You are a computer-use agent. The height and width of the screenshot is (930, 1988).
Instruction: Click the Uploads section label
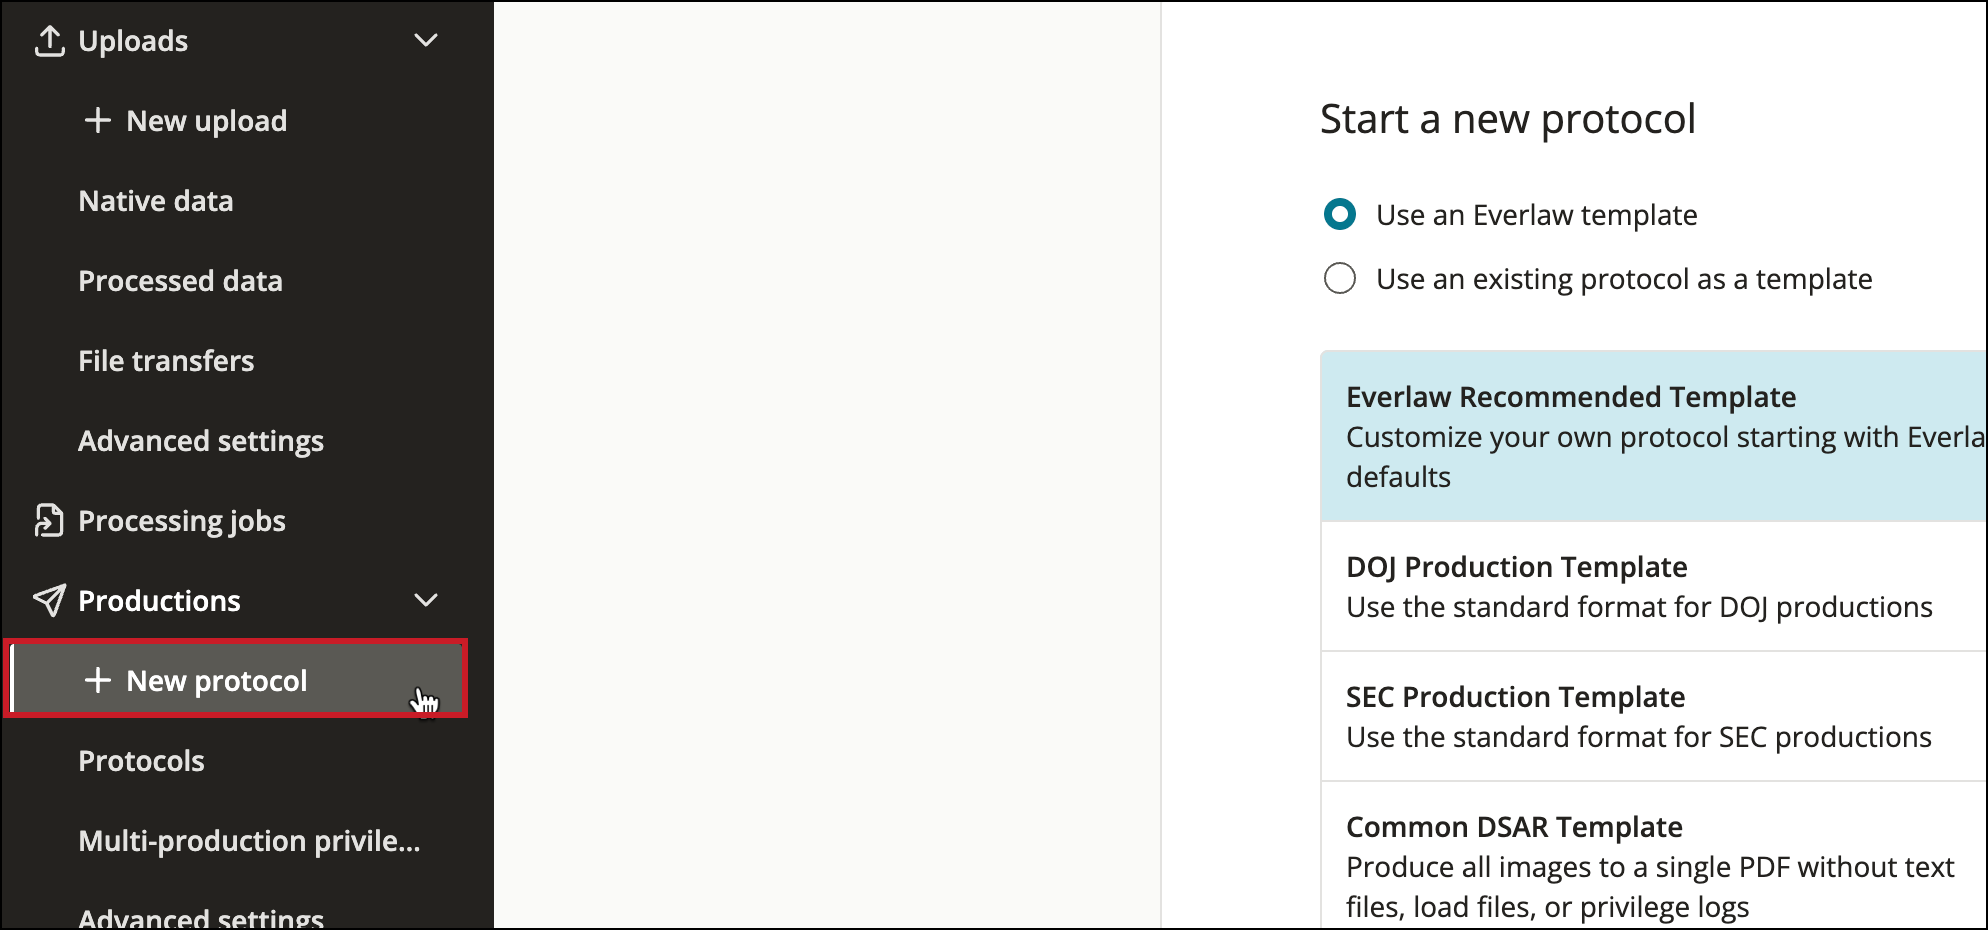[x=133, y=41]
